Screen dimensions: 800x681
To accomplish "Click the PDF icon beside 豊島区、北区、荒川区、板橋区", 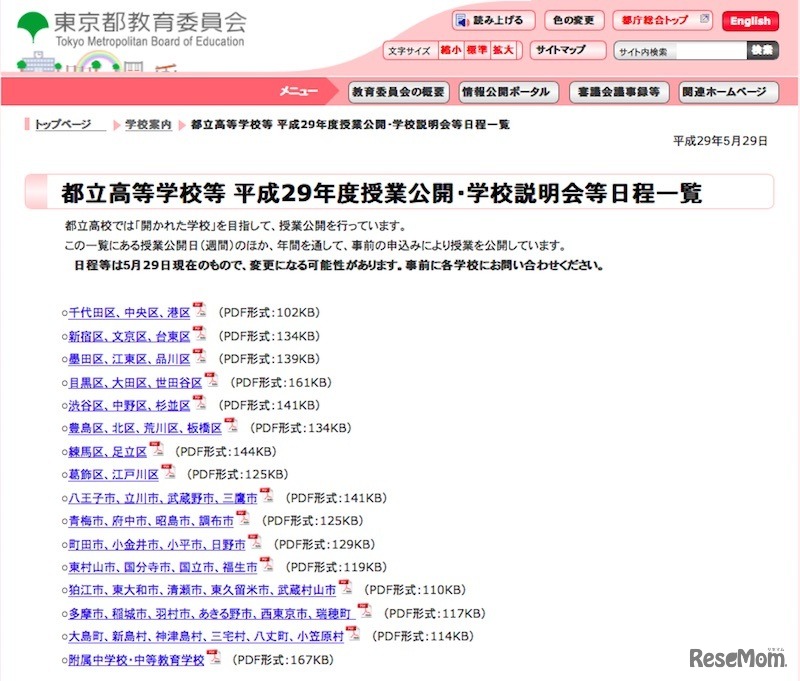I will [x=231, y=424].
